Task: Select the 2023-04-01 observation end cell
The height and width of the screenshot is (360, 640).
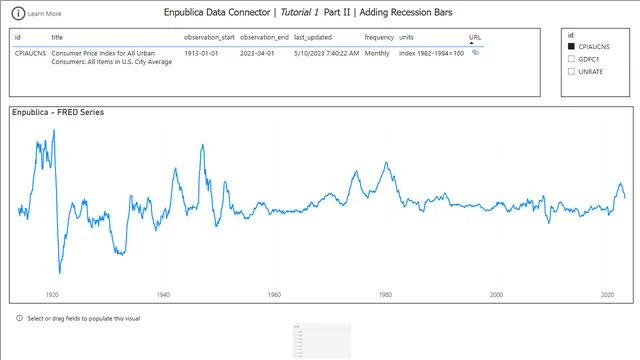Action: pos(257,53)
